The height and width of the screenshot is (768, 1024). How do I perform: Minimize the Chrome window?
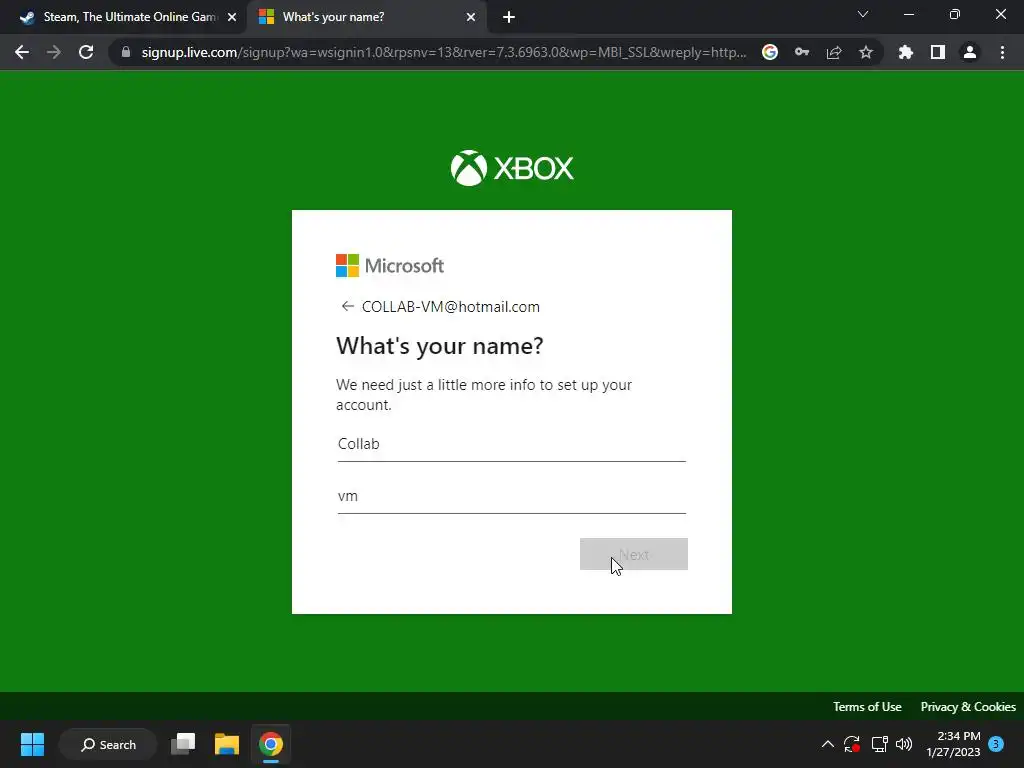coord(908,14)
